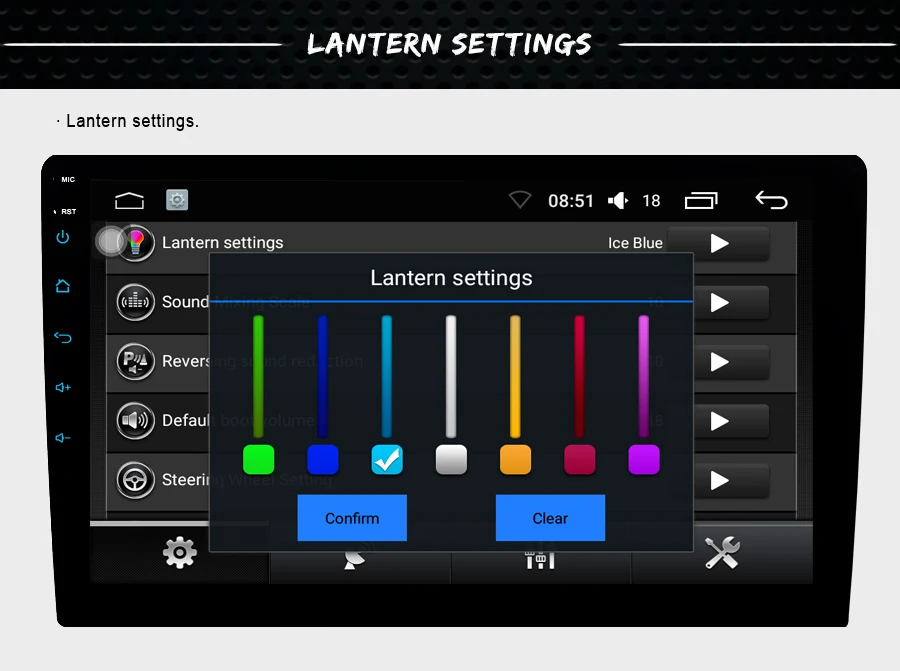Tap the volume up side button

[63, 387]
